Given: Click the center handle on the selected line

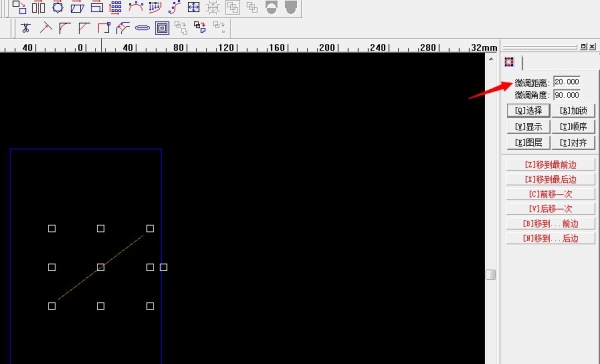Looking at the screenshot, I should pos(101,267).
